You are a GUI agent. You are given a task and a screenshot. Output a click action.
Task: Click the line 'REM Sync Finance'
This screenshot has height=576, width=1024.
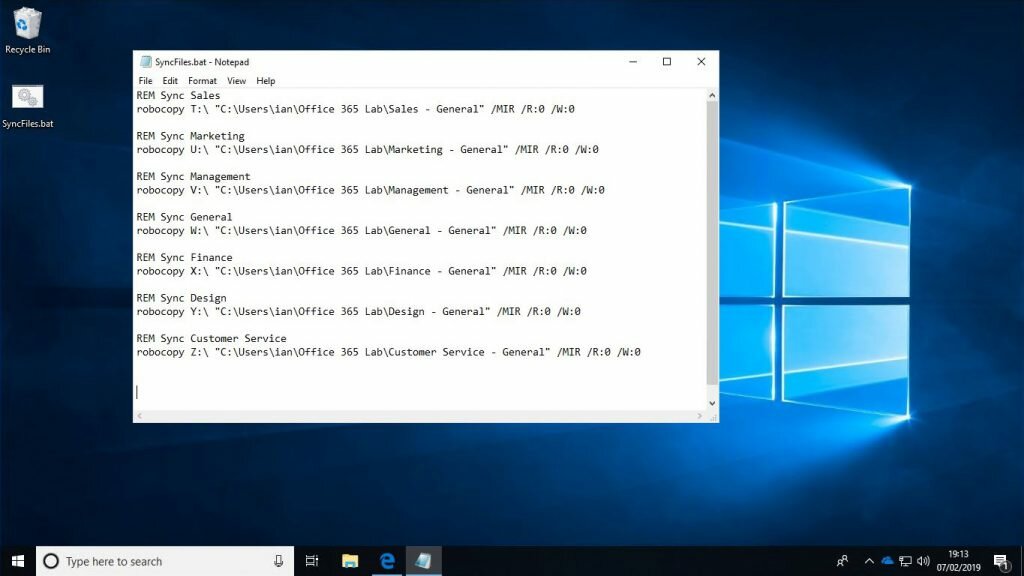pos(184,257)
